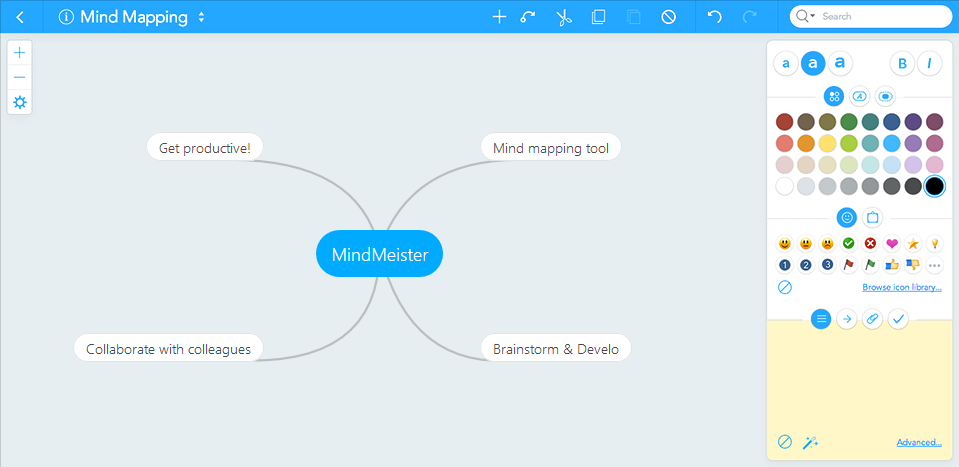Select the small font size
Screen dimensions: 959x467
tap(786, 63)
